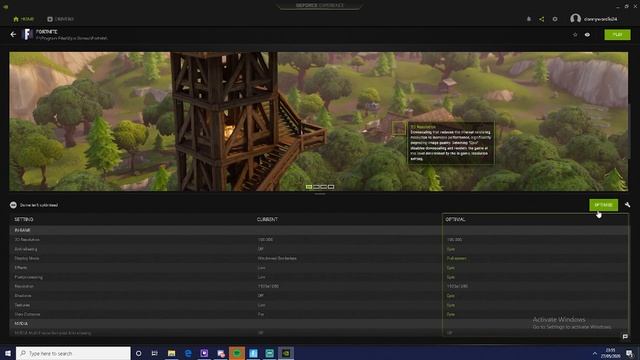Select the Textures setting row

[x=318, y=305]
